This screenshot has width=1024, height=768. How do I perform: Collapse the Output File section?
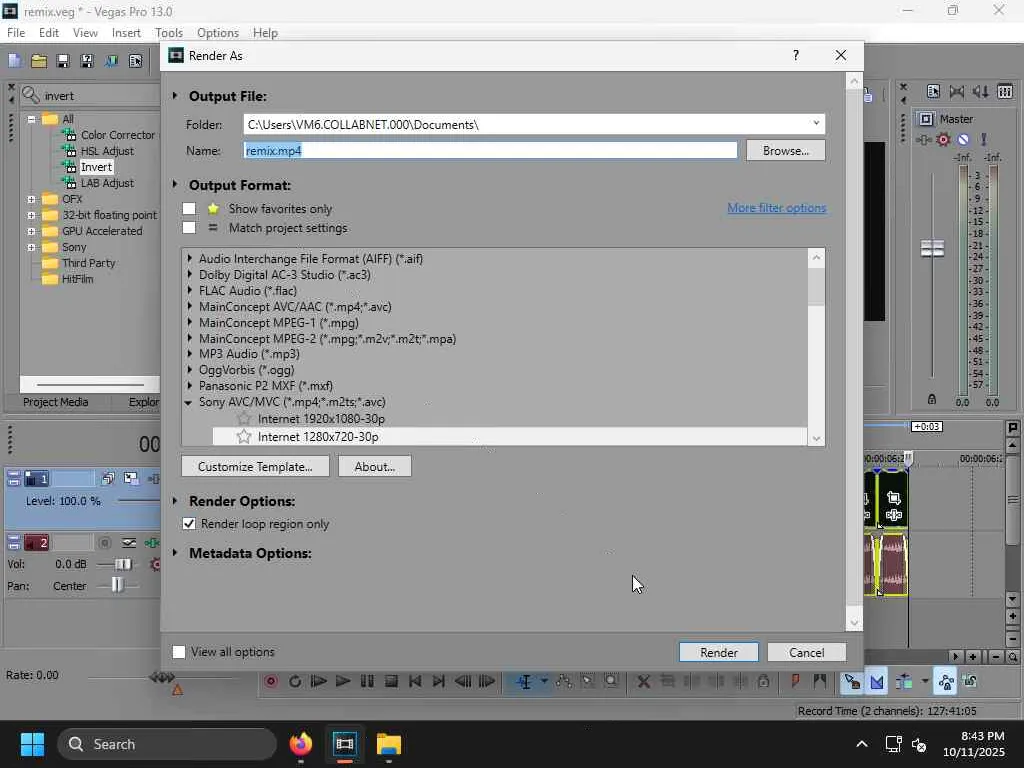tap(175, 96)
